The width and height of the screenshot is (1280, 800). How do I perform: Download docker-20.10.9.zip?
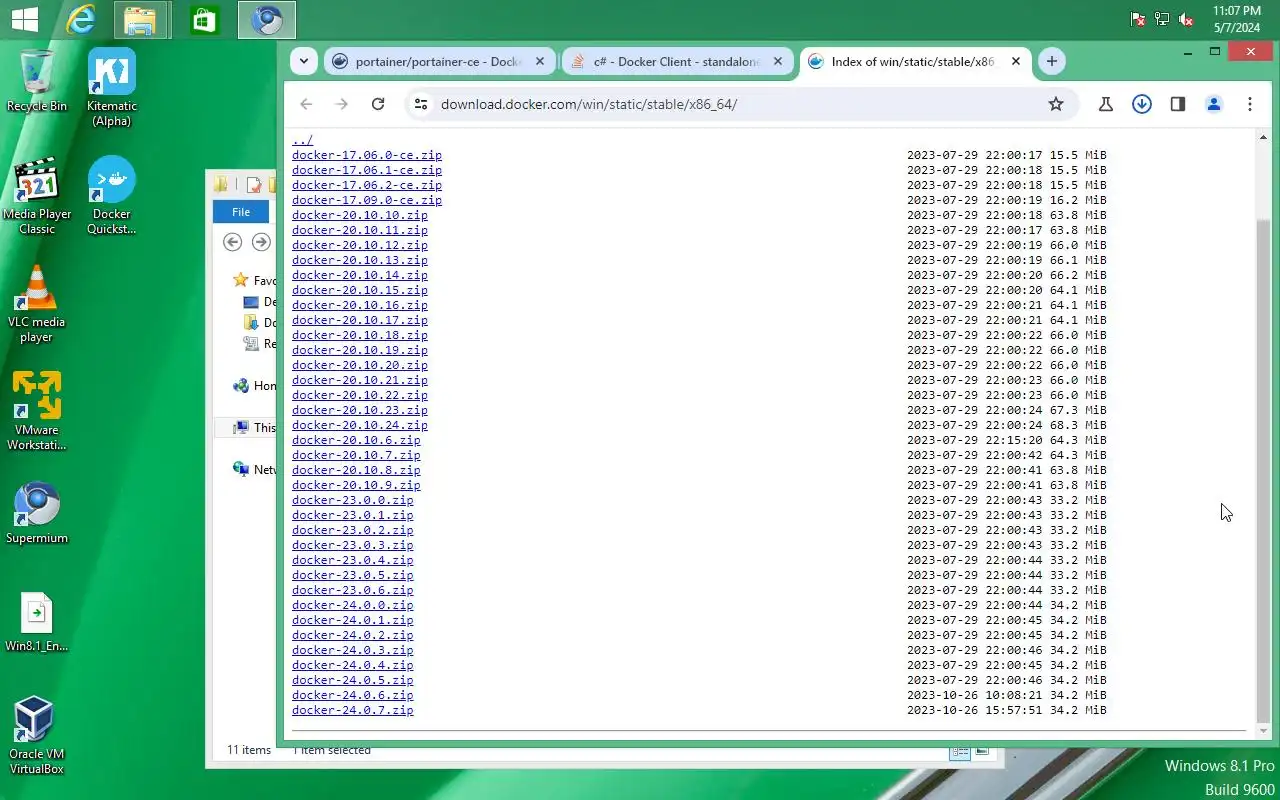click(x=356, y=485)
